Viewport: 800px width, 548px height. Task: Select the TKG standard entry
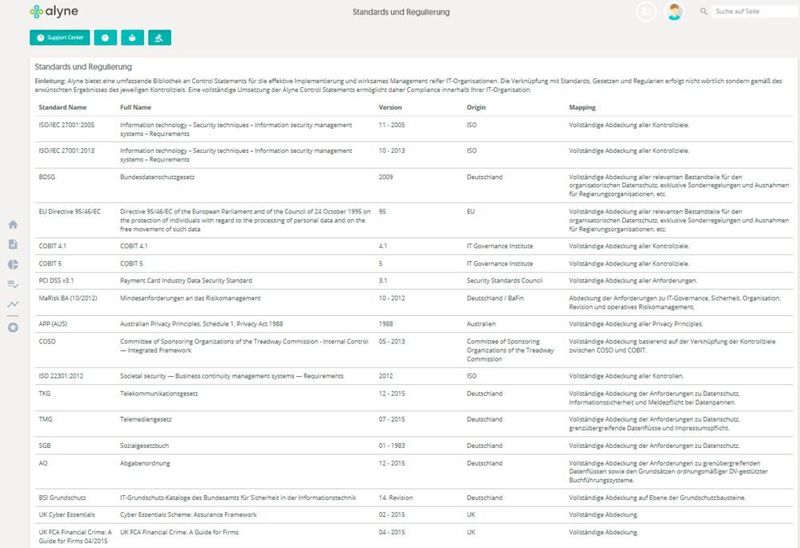(45, 393)
